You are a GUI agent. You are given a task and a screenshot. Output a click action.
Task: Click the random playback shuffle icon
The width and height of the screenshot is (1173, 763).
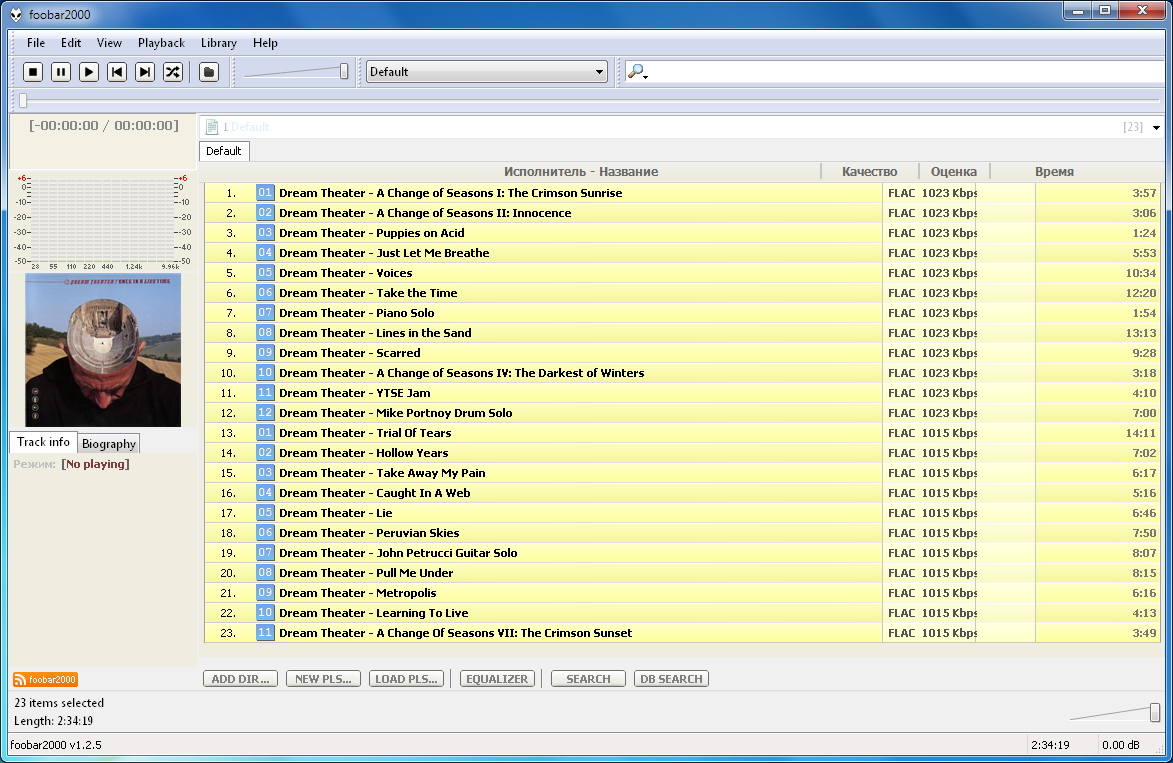pos(173,72)
